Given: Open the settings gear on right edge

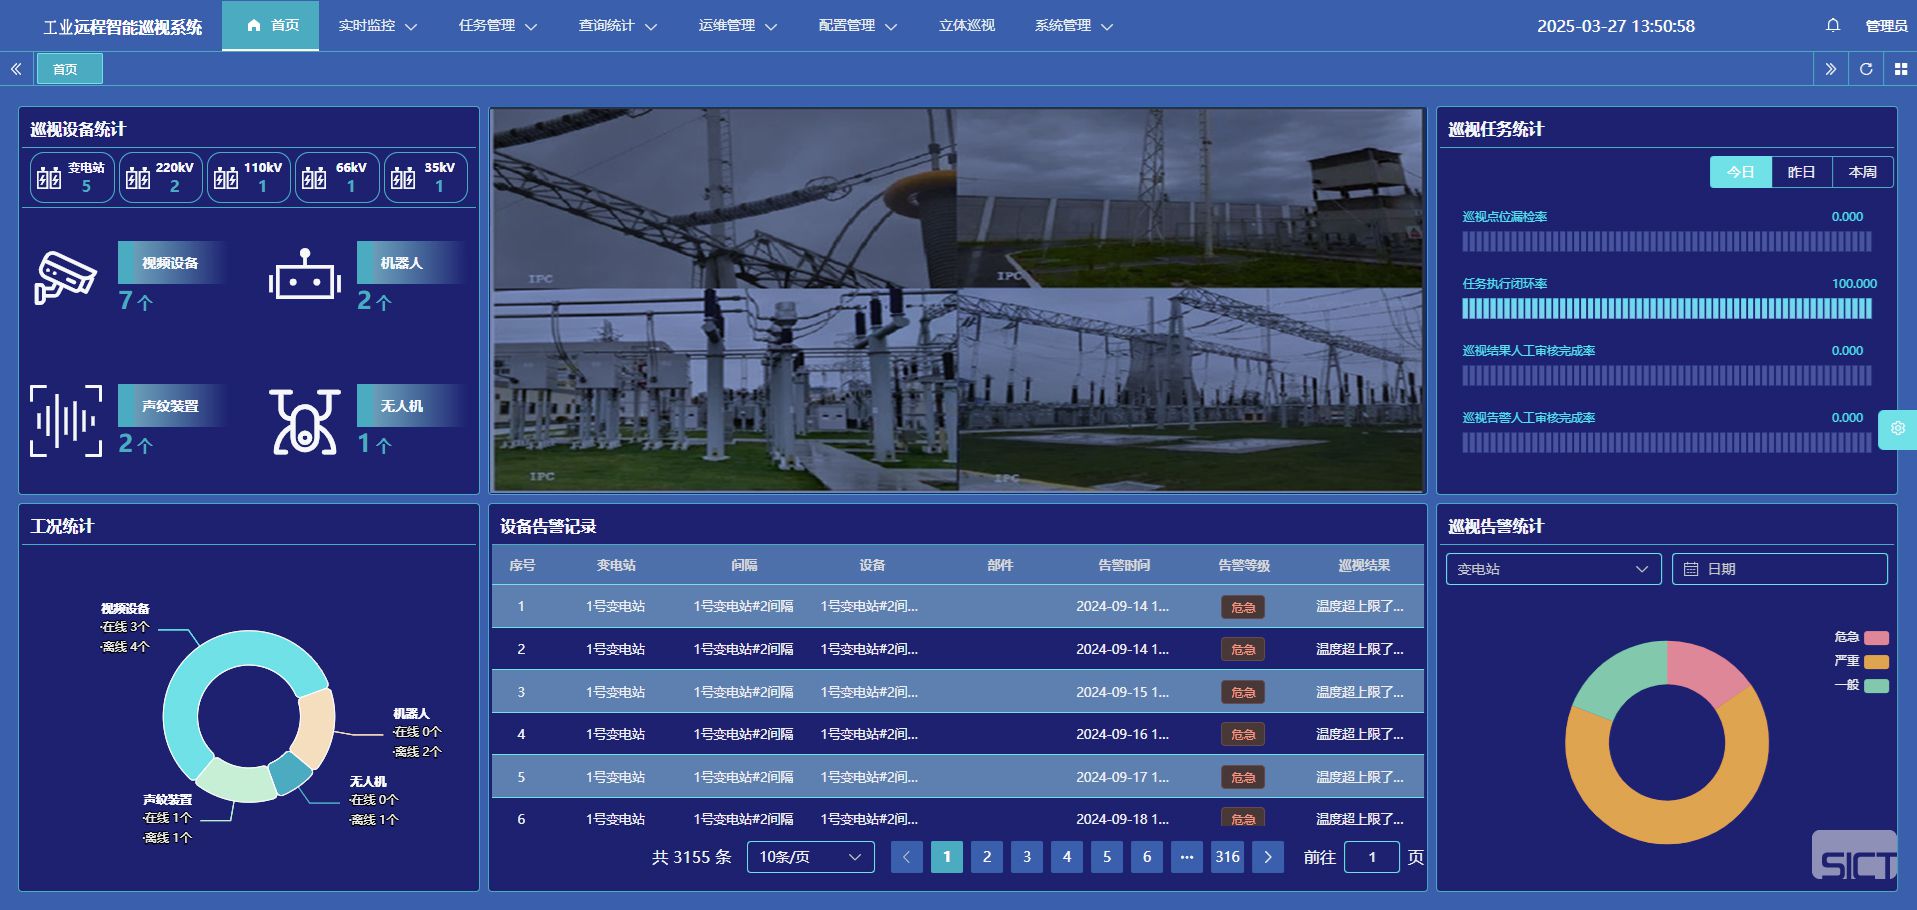Looking at the screenshot, I should click(1897, 428).
